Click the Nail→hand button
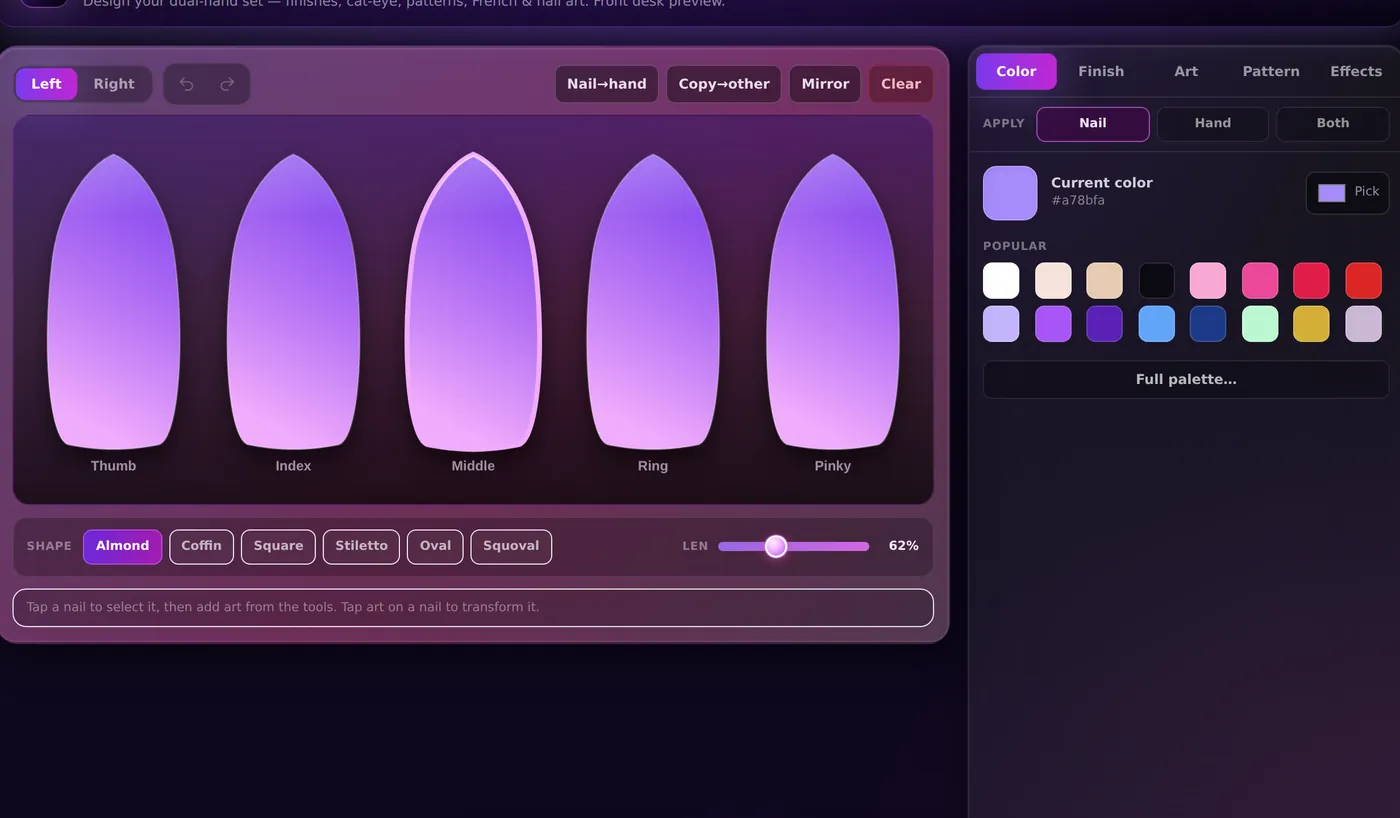This screenshot has height=818, width=1400. point(607,84)
